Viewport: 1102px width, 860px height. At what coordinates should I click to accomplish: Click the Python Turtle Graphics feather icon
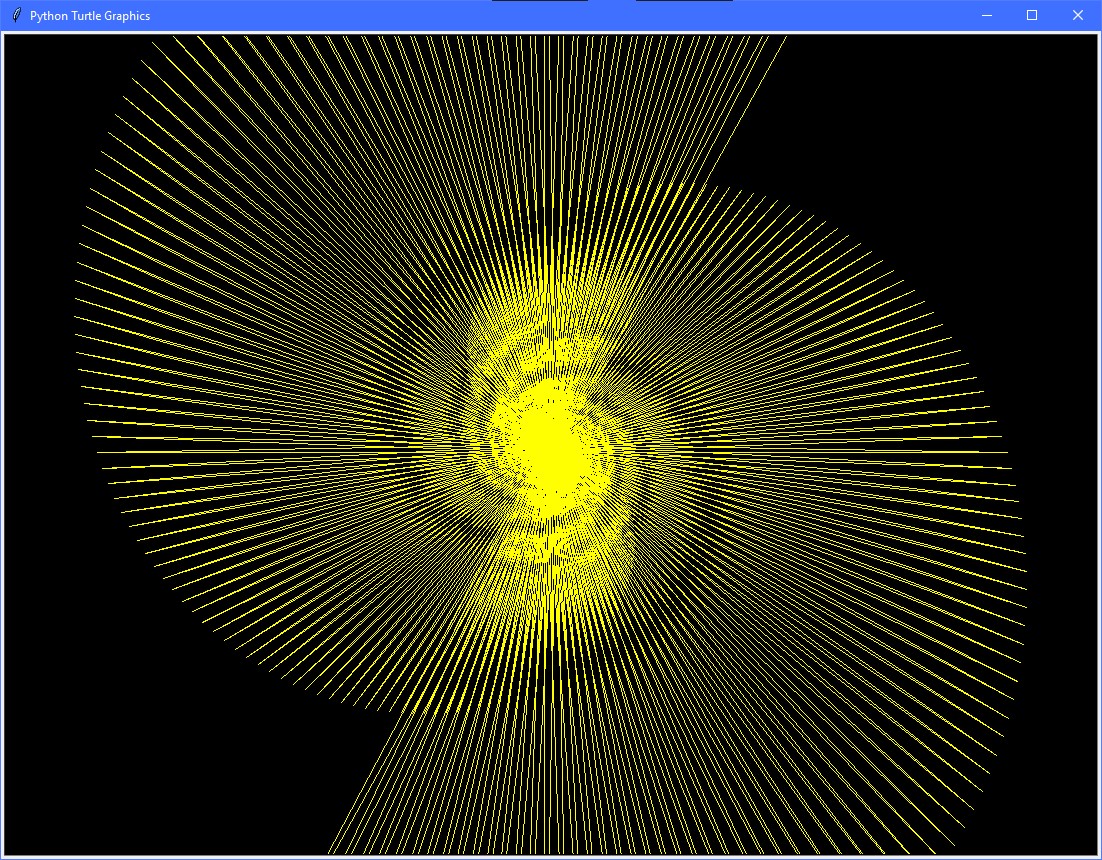(17, 15)
